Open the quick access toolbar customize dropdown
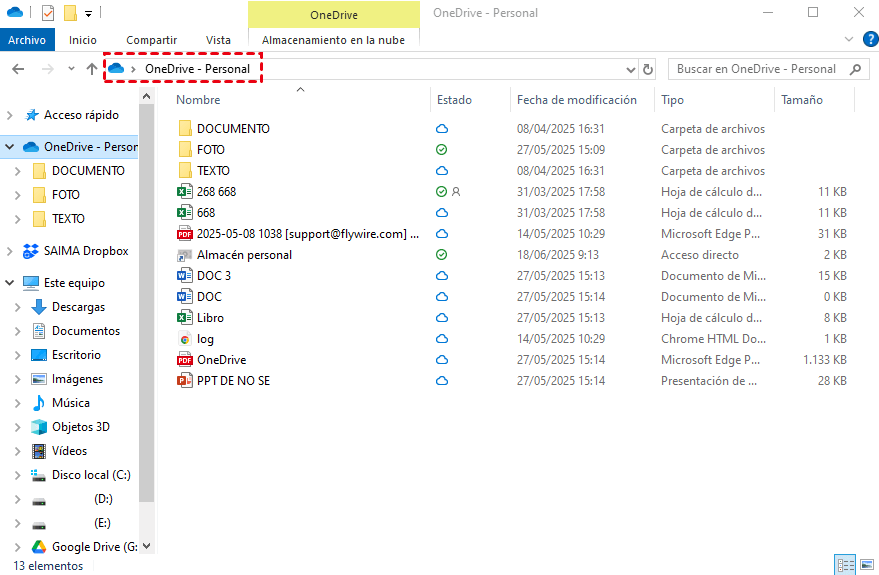Viewport: 879px width, 575px height. (x=89, y=13)
